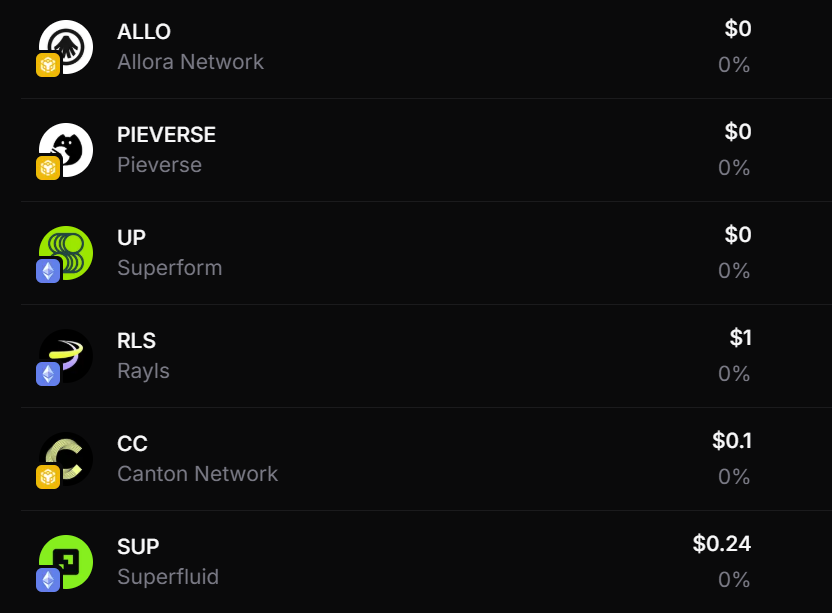
Task: Click BNB chain badge on ALLO
Action: tap(48, 65)
